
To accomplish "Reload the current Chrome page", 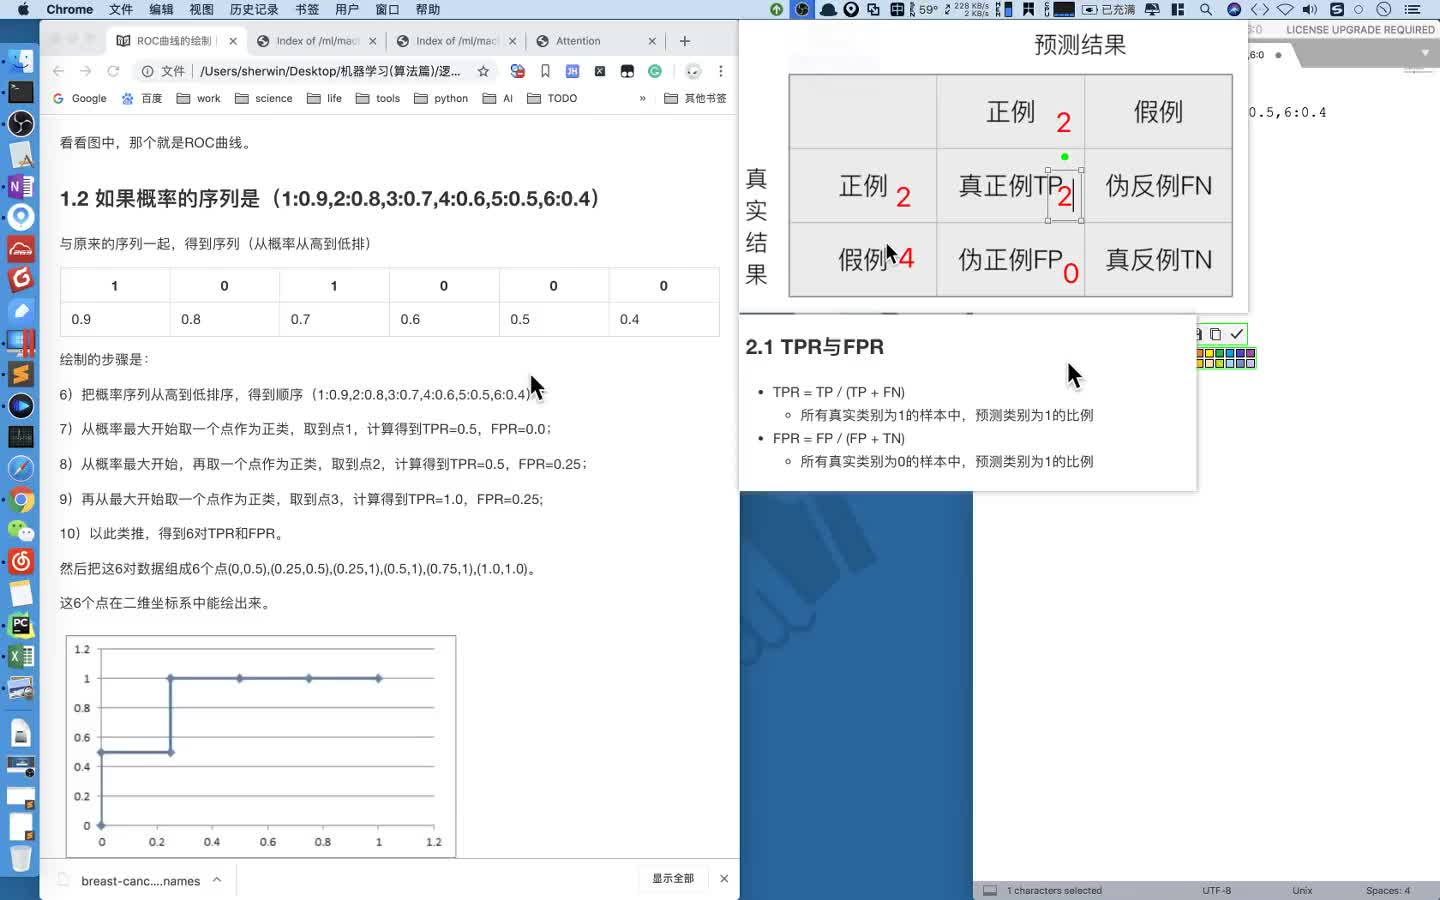I will (113, 71).
